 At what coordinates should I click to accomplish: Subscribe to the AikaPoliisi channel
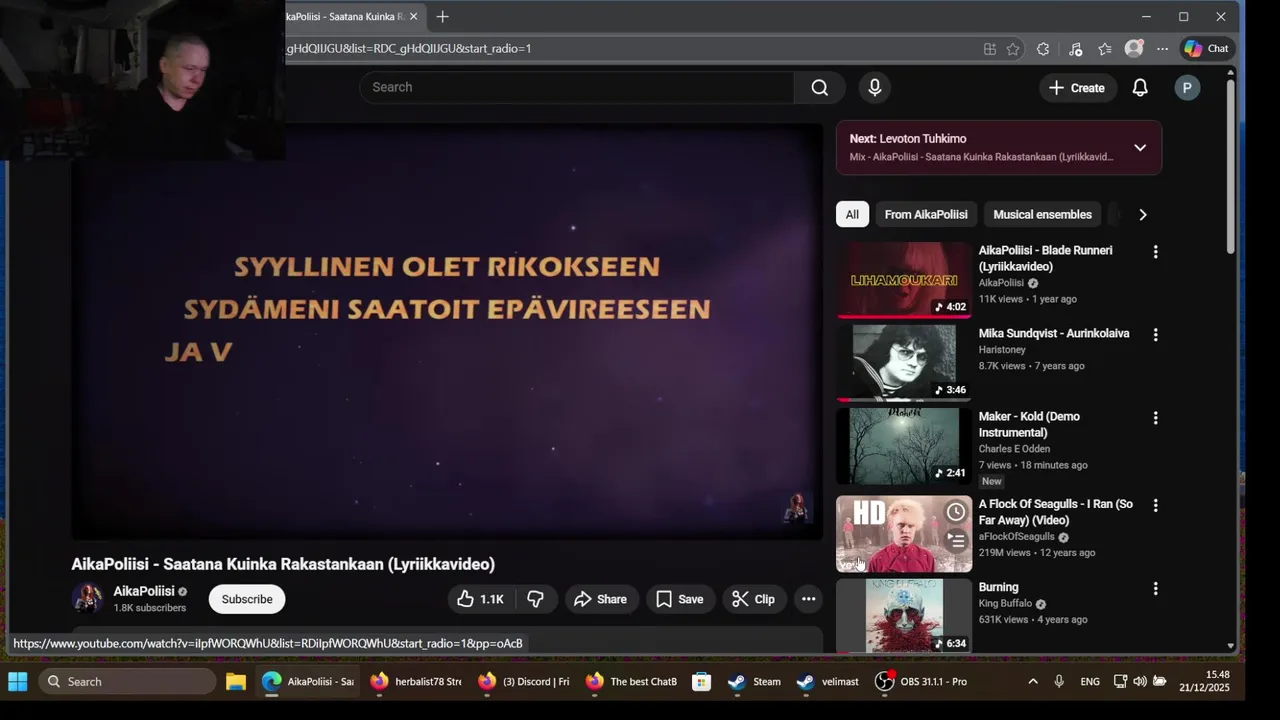coord(247,599)
